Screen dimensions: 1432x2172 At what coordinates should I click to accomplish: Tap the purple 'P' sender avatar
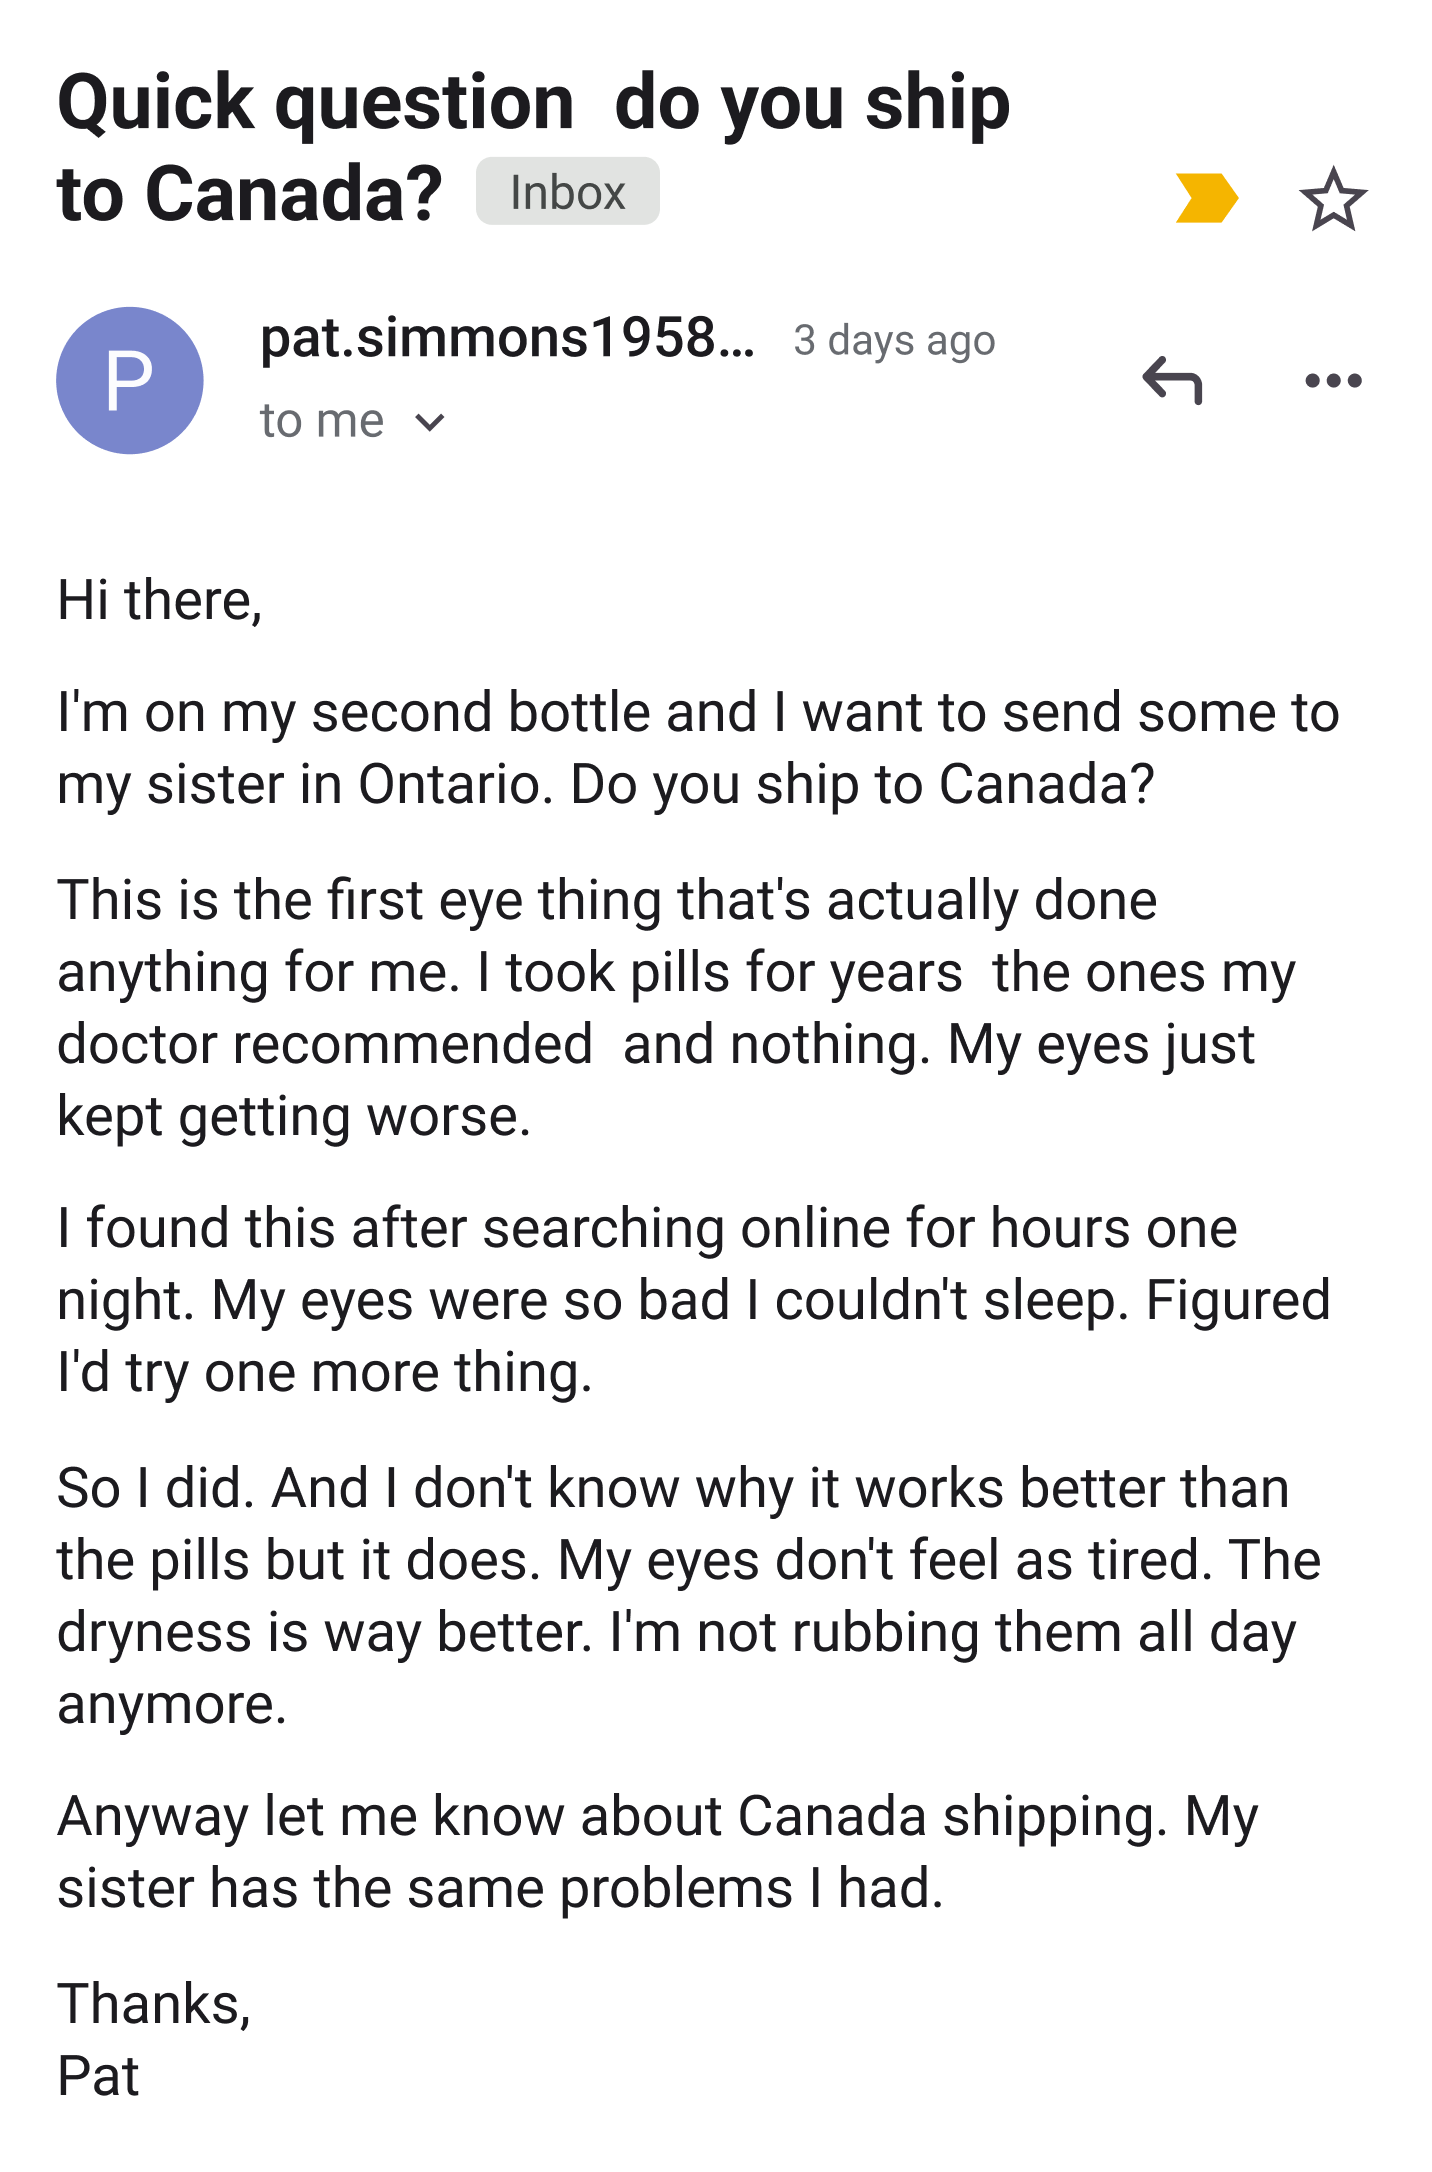(130, 381)
